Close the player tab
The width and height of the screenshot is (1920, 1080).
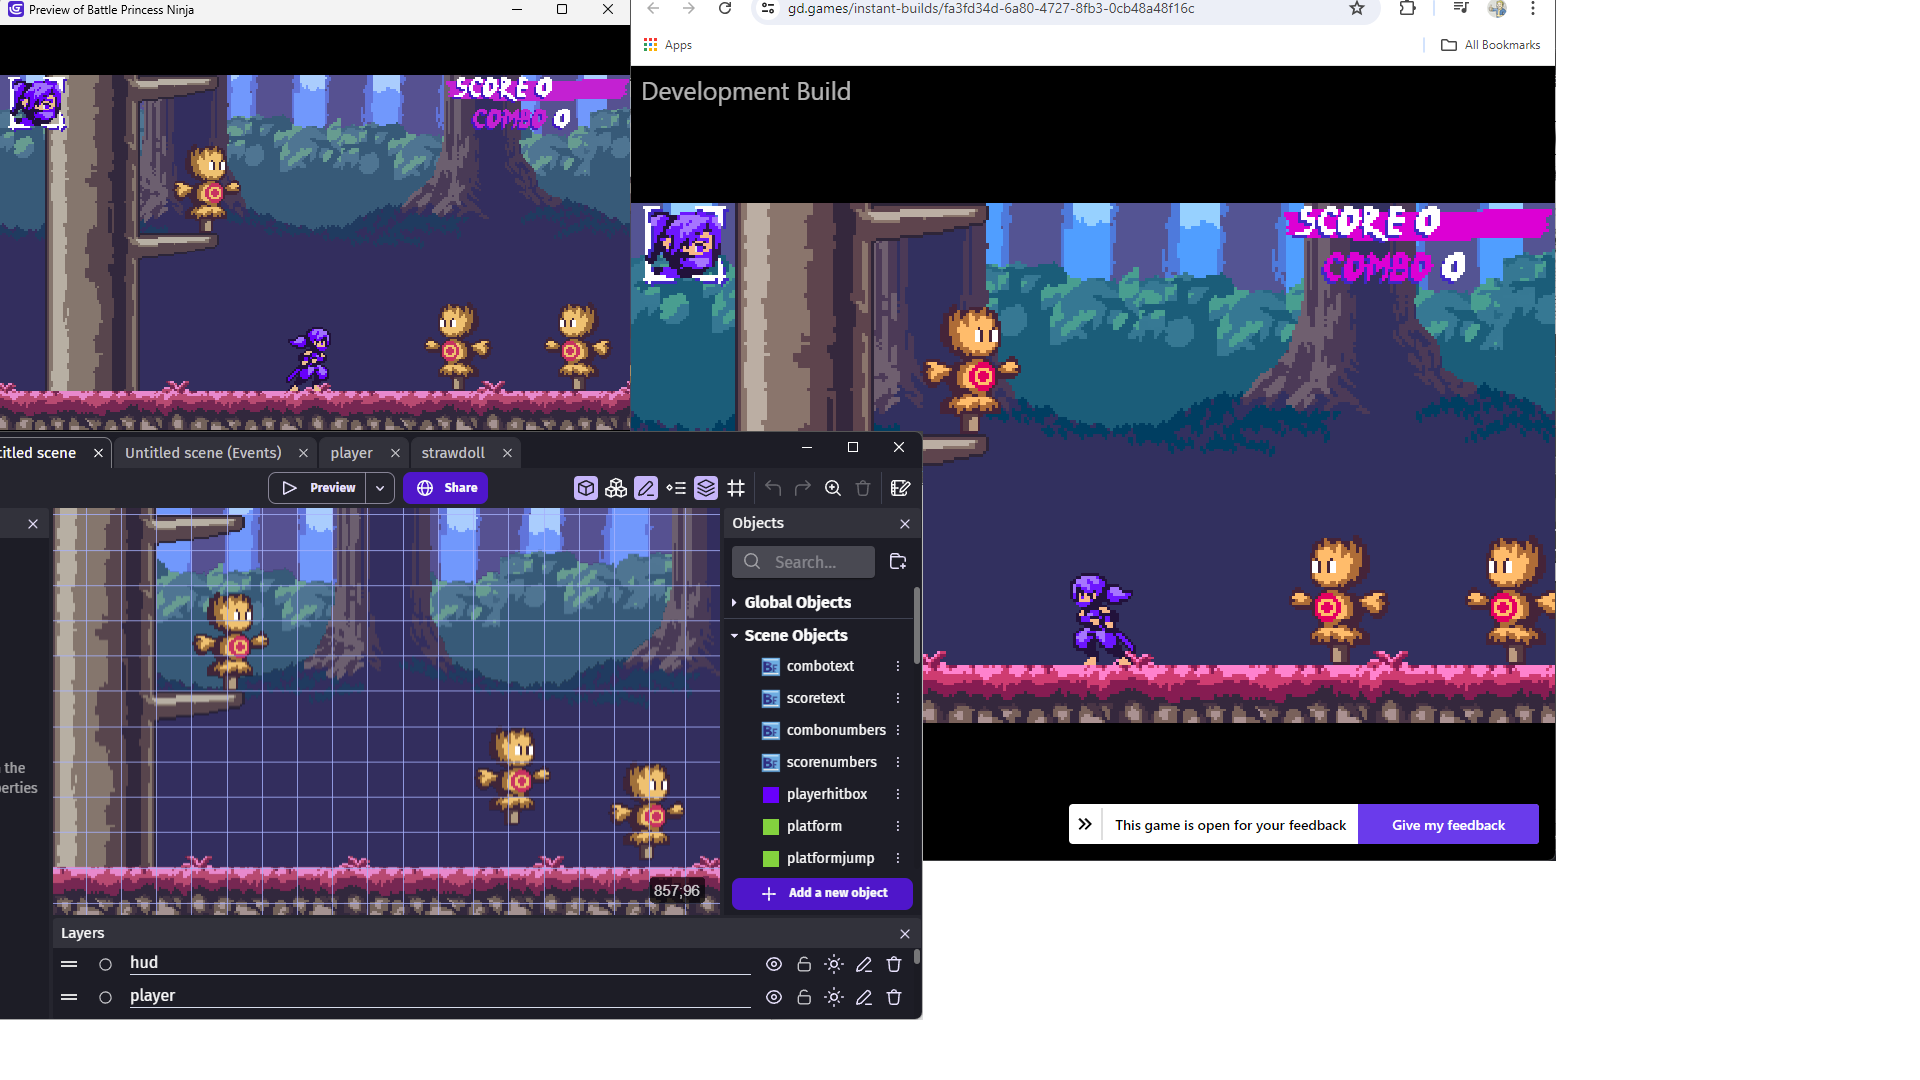click(395, 453)
